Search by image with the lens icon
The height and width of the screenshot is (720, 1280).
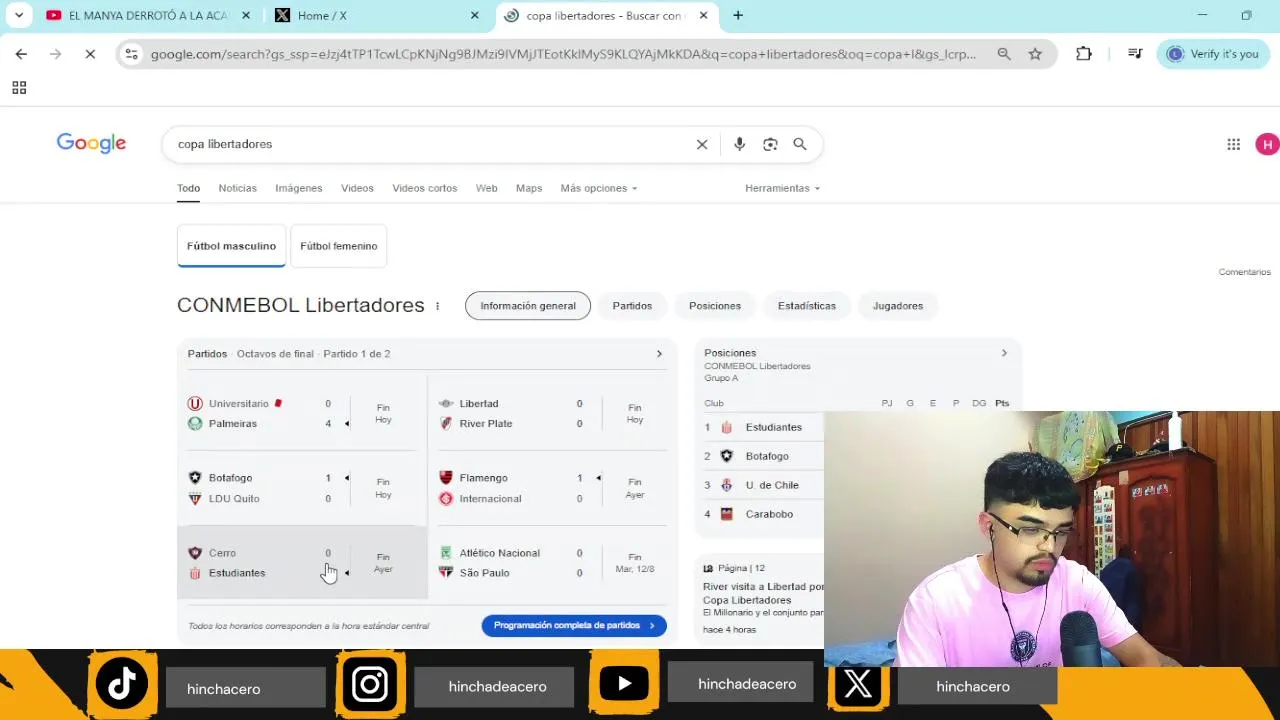coord(770,144)
